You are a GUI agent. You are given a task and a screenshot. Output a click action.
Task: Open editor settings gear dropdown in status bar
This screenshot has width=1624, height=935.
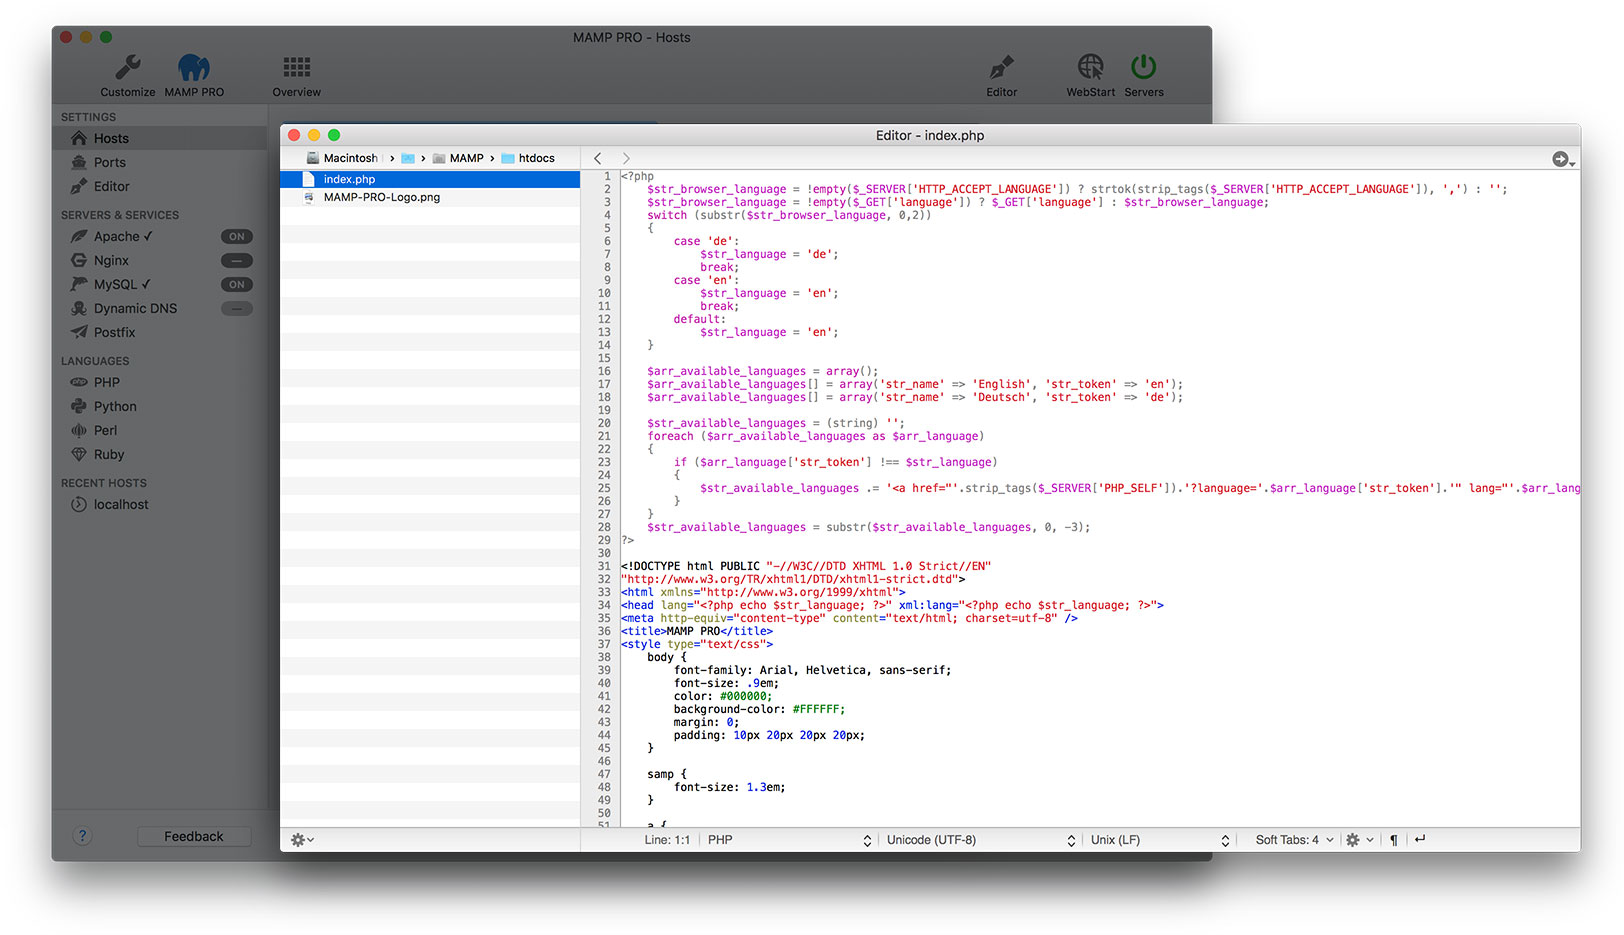pyautogui.click(x=1359, y=840)
